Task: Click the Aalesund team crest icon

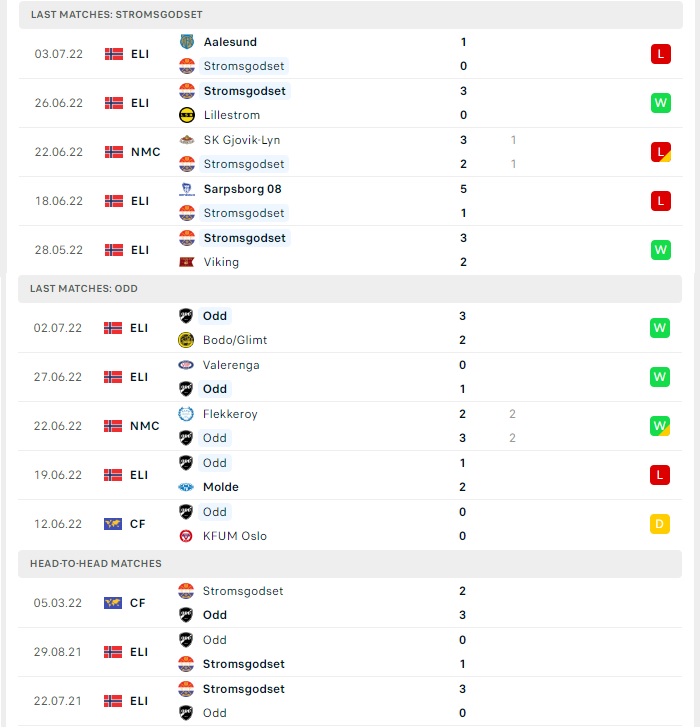Action: pyautogui.click(x=187, y=42)
